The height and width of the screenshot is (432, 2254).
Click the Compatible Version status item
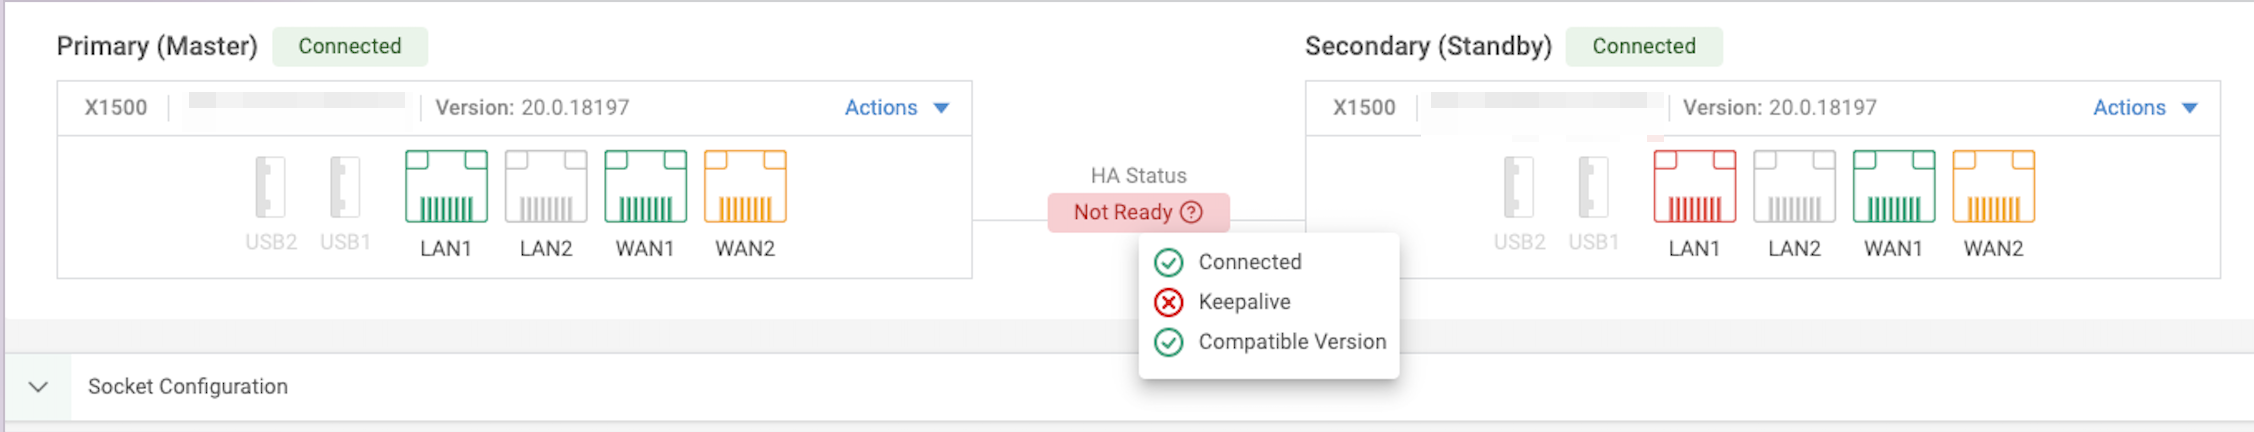1291,342
